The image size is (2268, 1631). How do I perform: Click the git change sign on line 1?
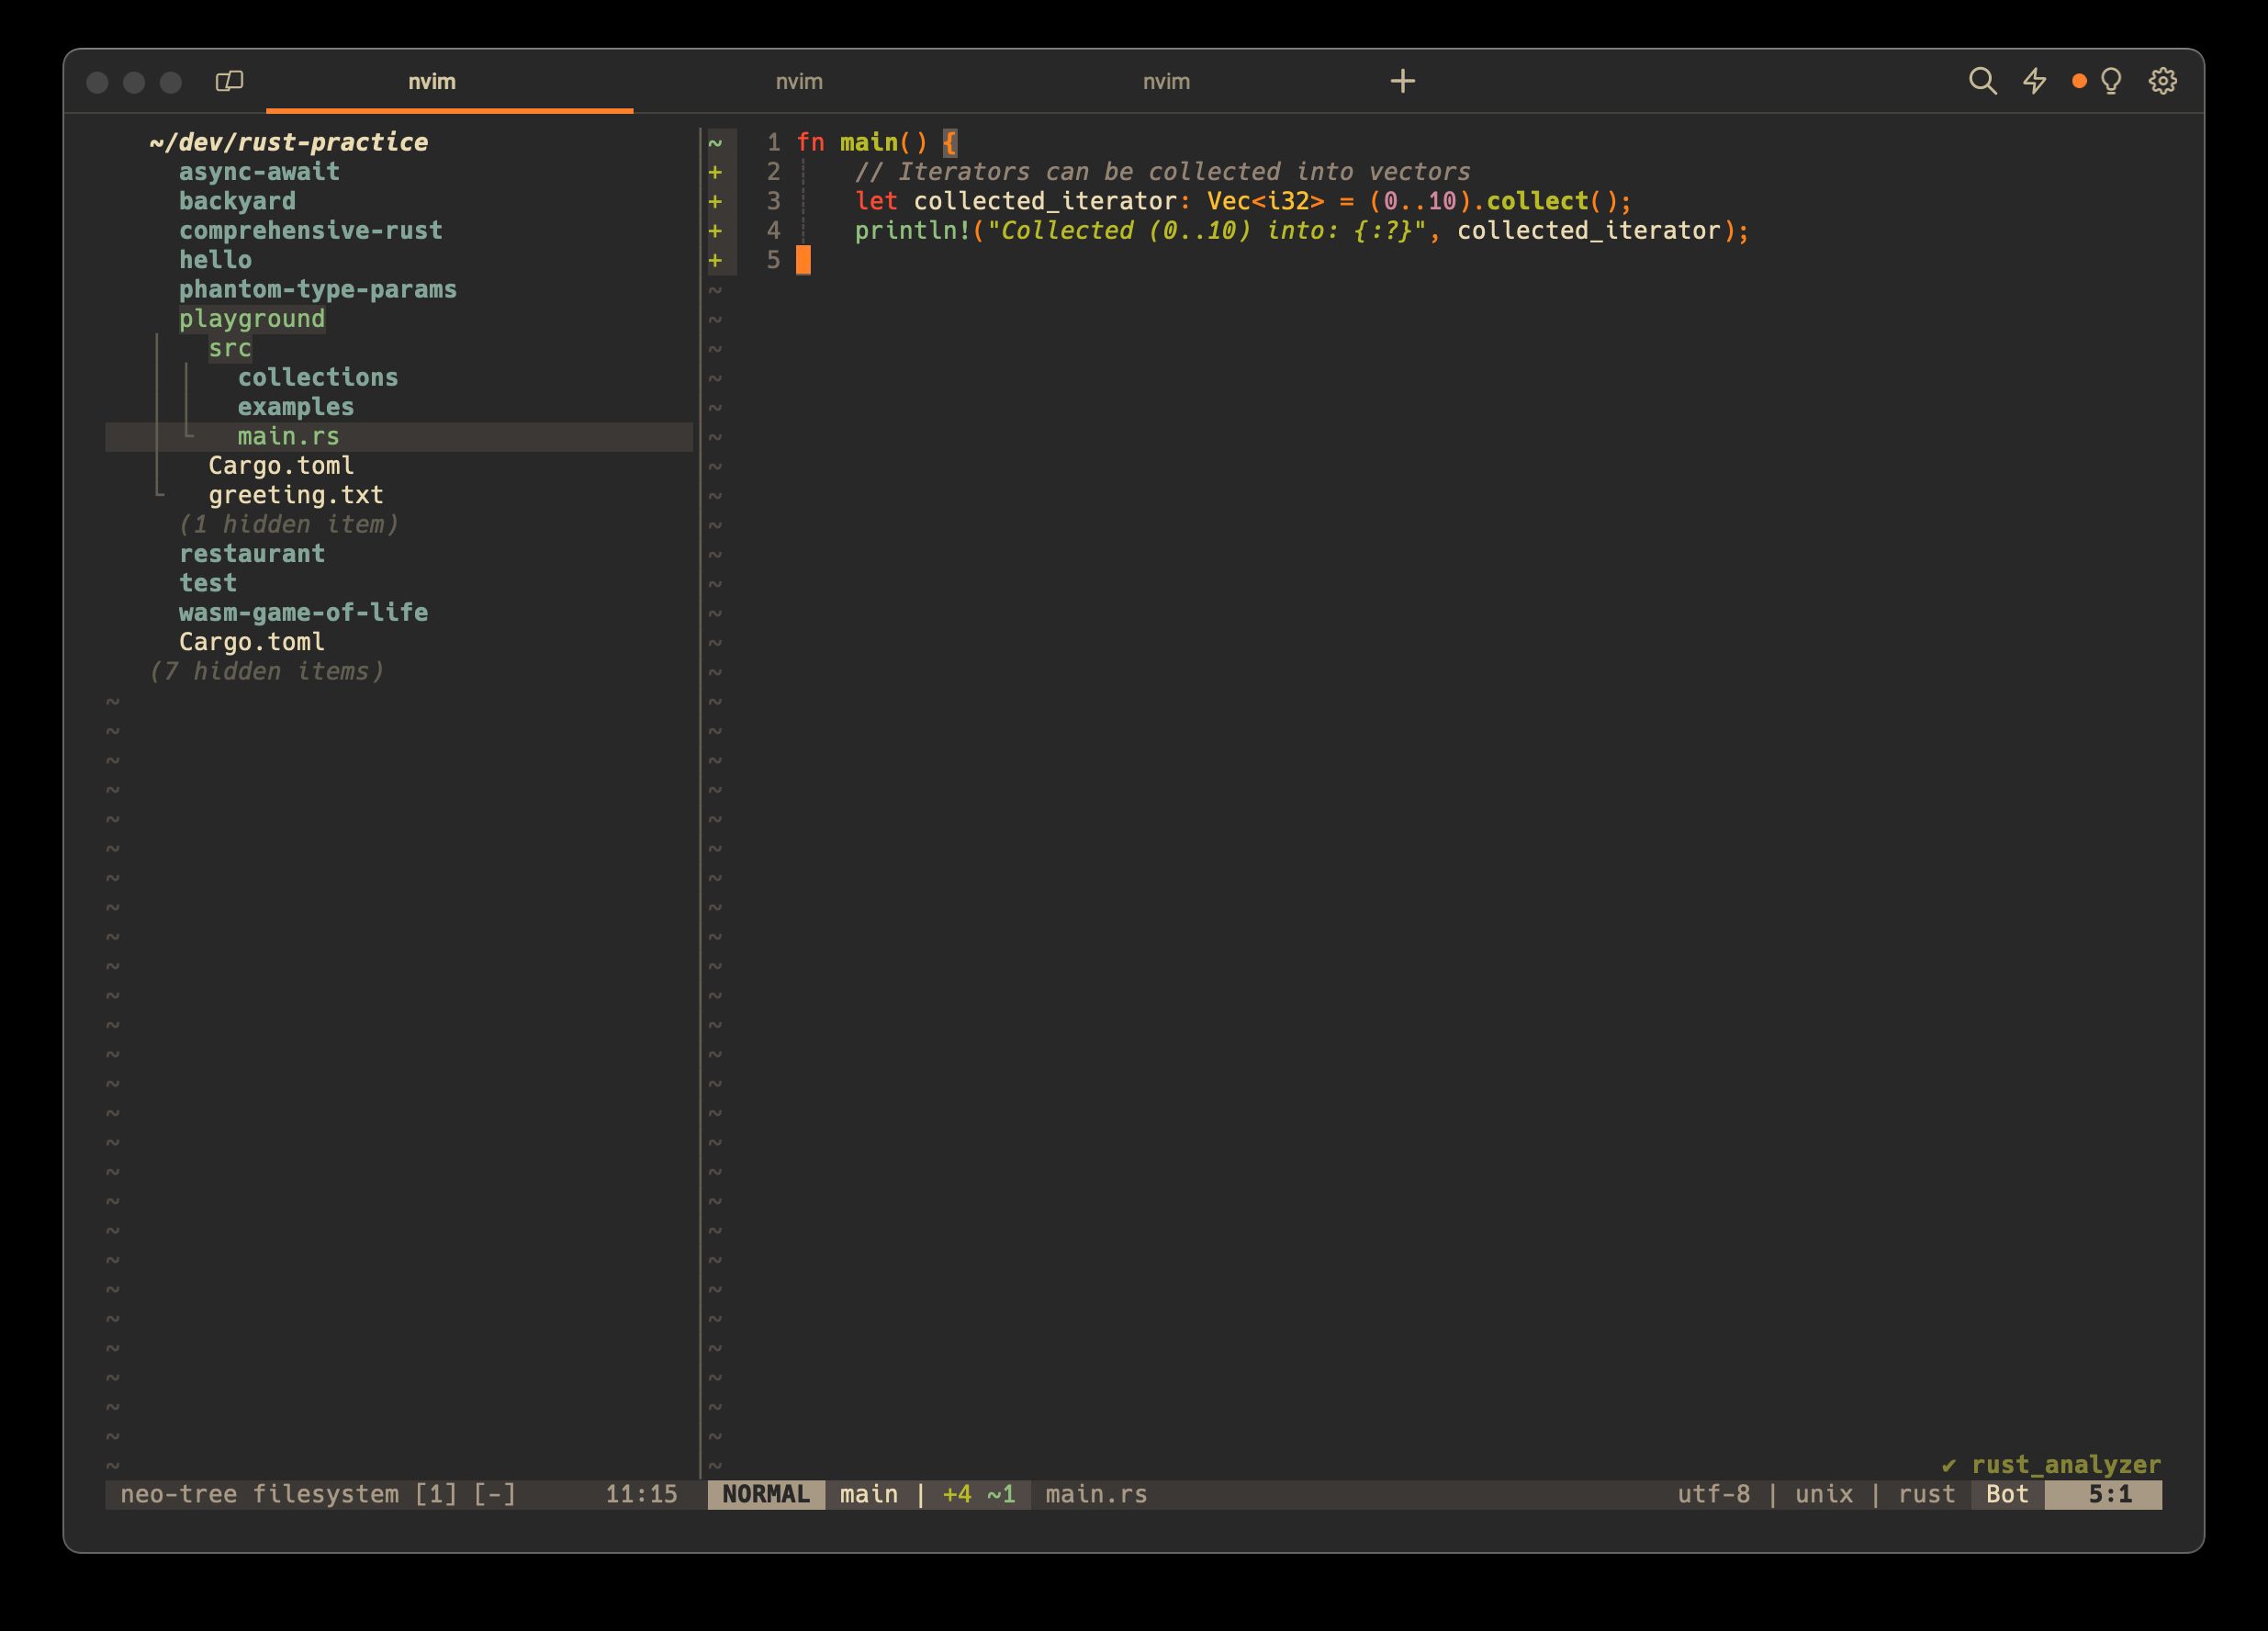click(715, 143)
